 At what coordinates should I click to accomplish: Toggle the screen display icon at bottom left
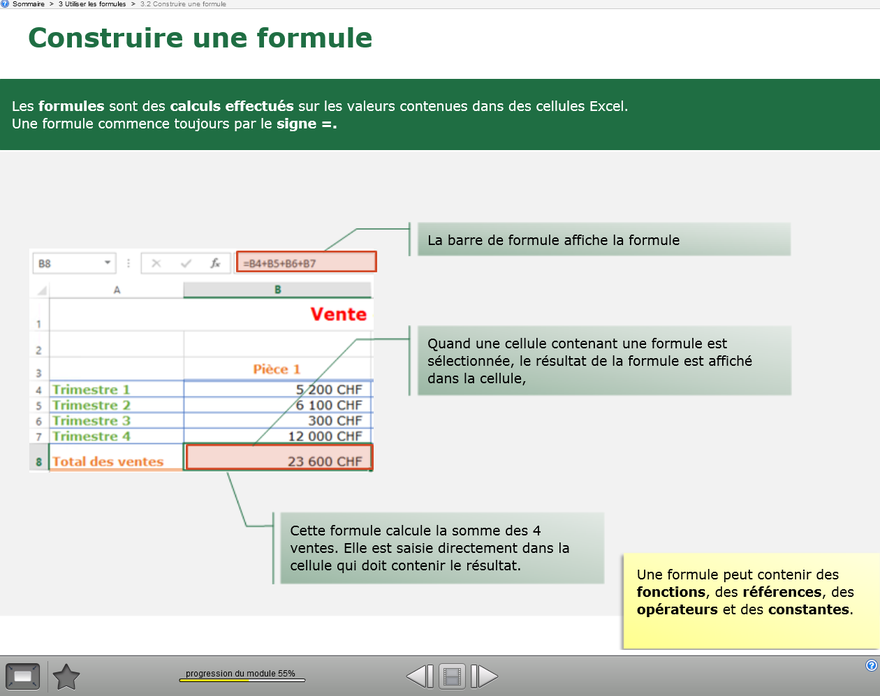coord(23,677)
